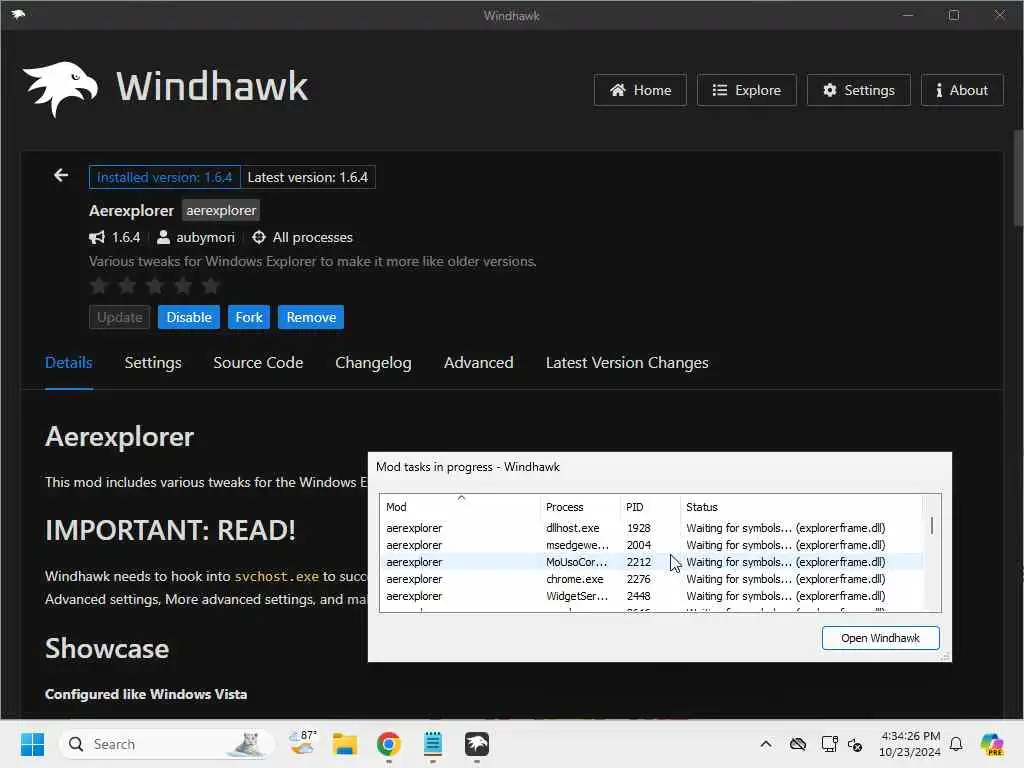The width and height of the screenshot is (1024, 768).
Task: Select the msedgewe... process row
Action: (x=651, y=545)
